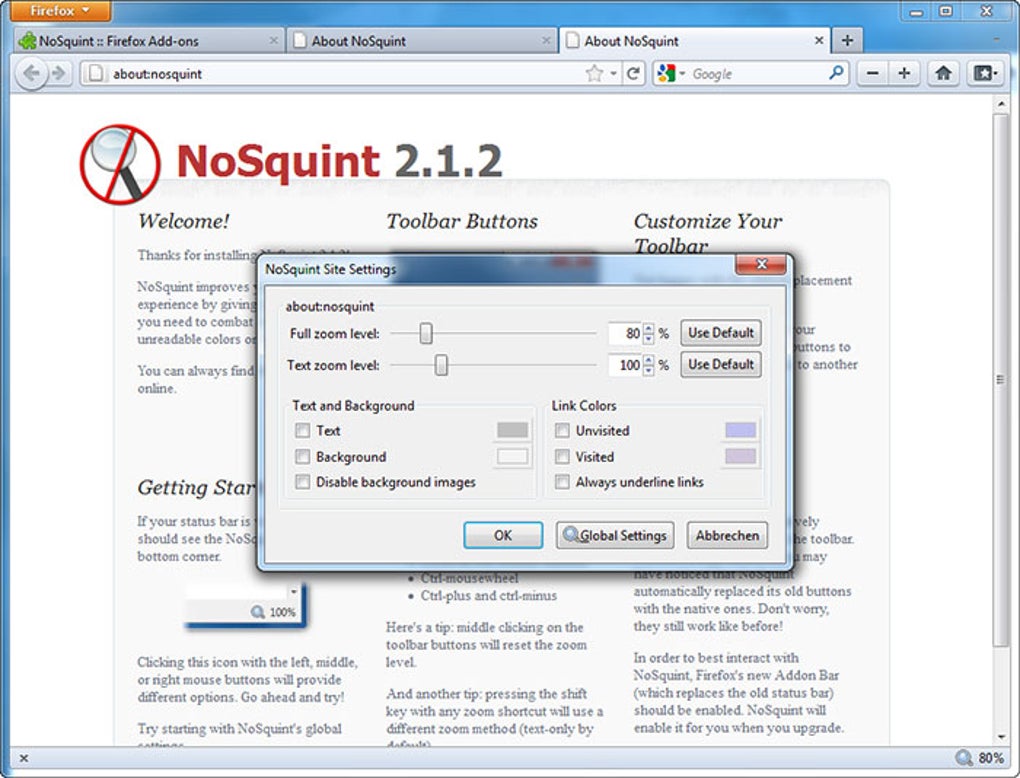
Task: Click Use Default for full zoom level
Action: 721,333
